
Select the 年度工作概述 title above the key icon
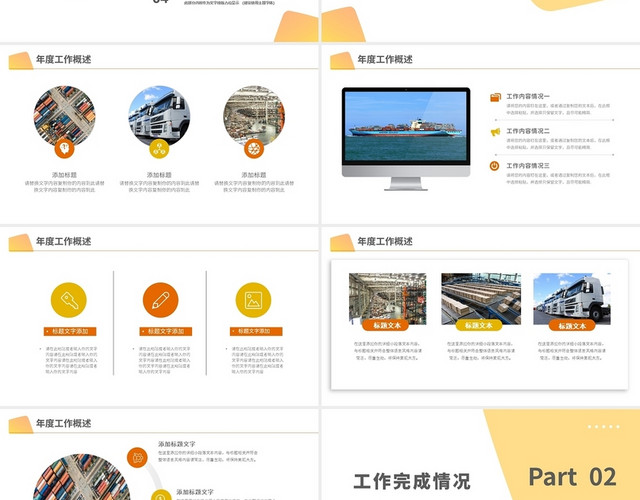pyautogui.click(x=63, y=242)
